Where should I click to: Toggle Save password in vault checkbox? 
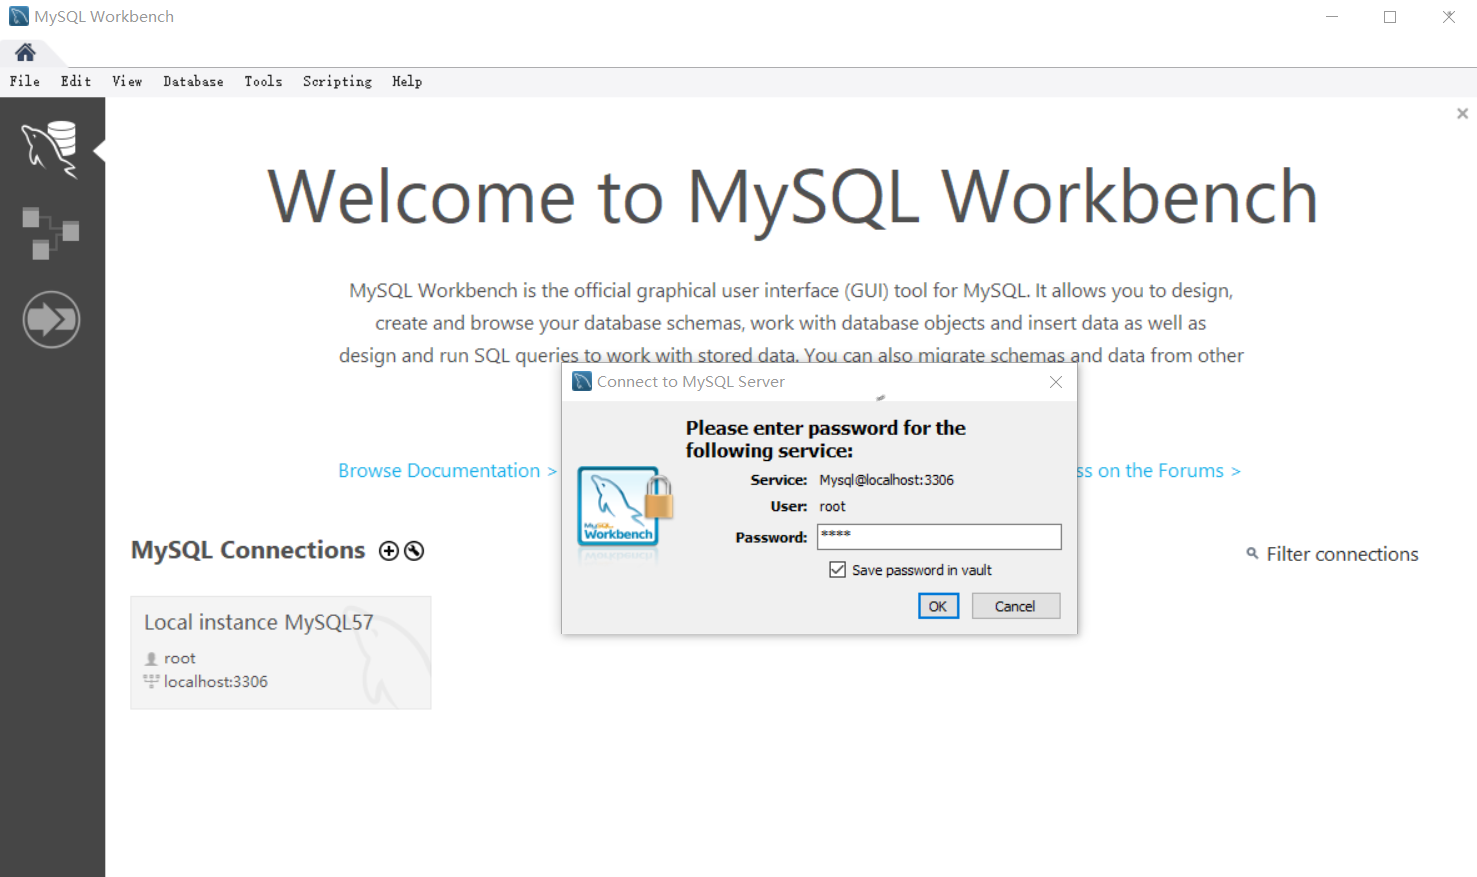838,570
